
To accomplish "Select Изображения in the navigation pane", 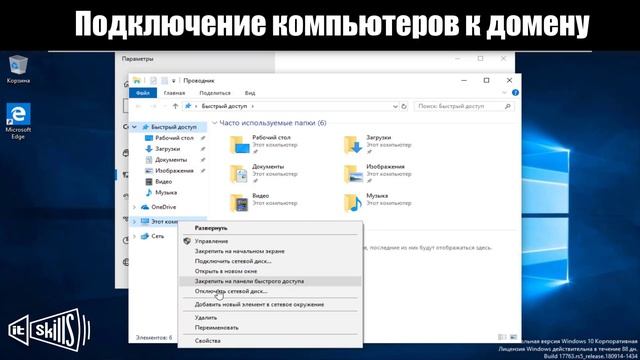I will point(174,171).
